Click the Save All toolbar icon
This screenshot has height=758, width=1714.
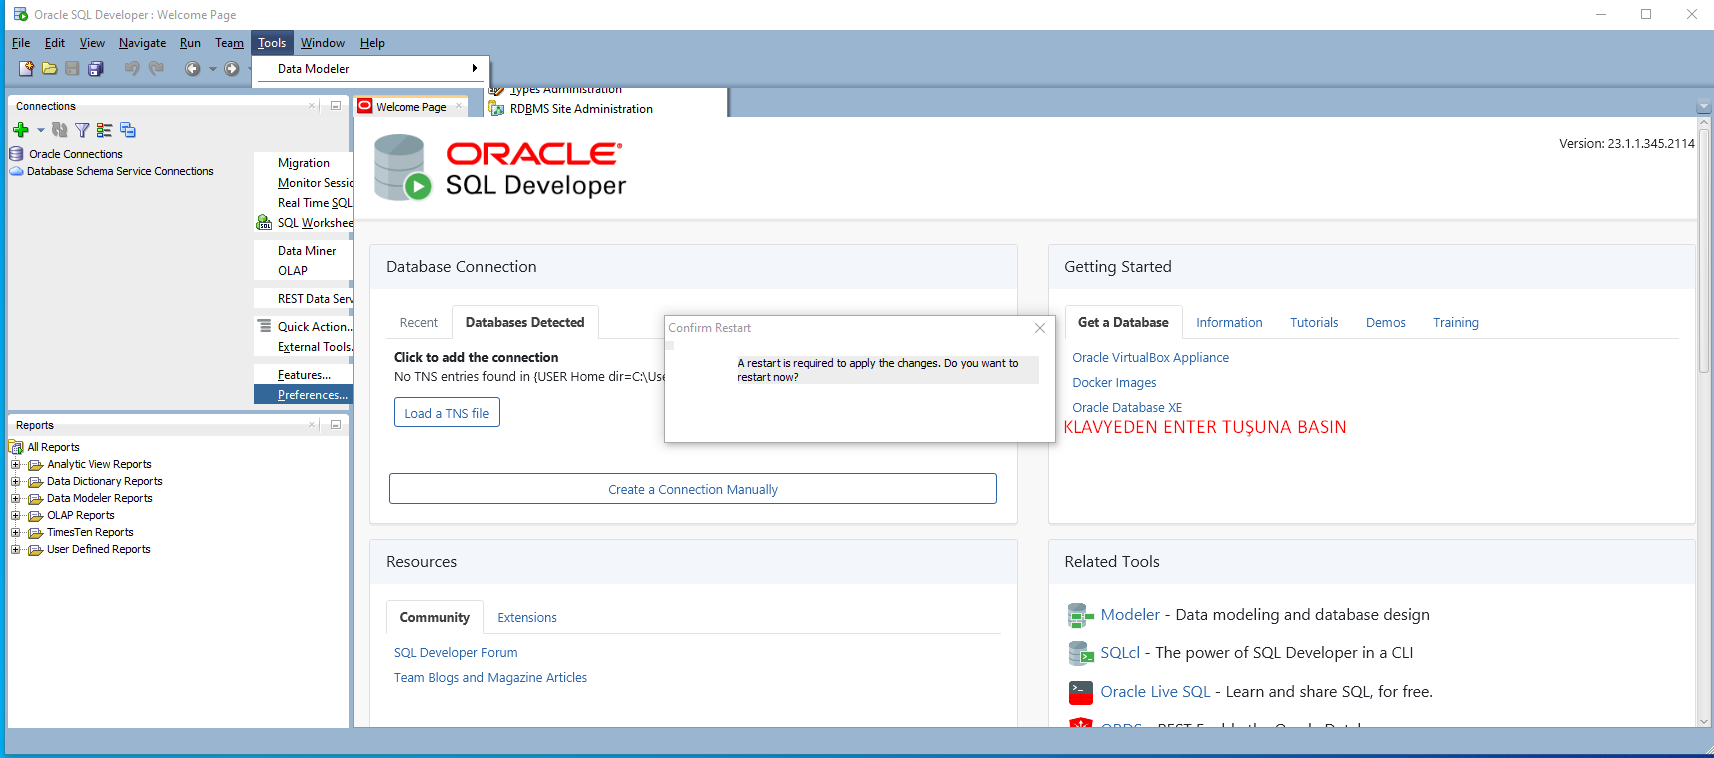(x=96, y=69)
